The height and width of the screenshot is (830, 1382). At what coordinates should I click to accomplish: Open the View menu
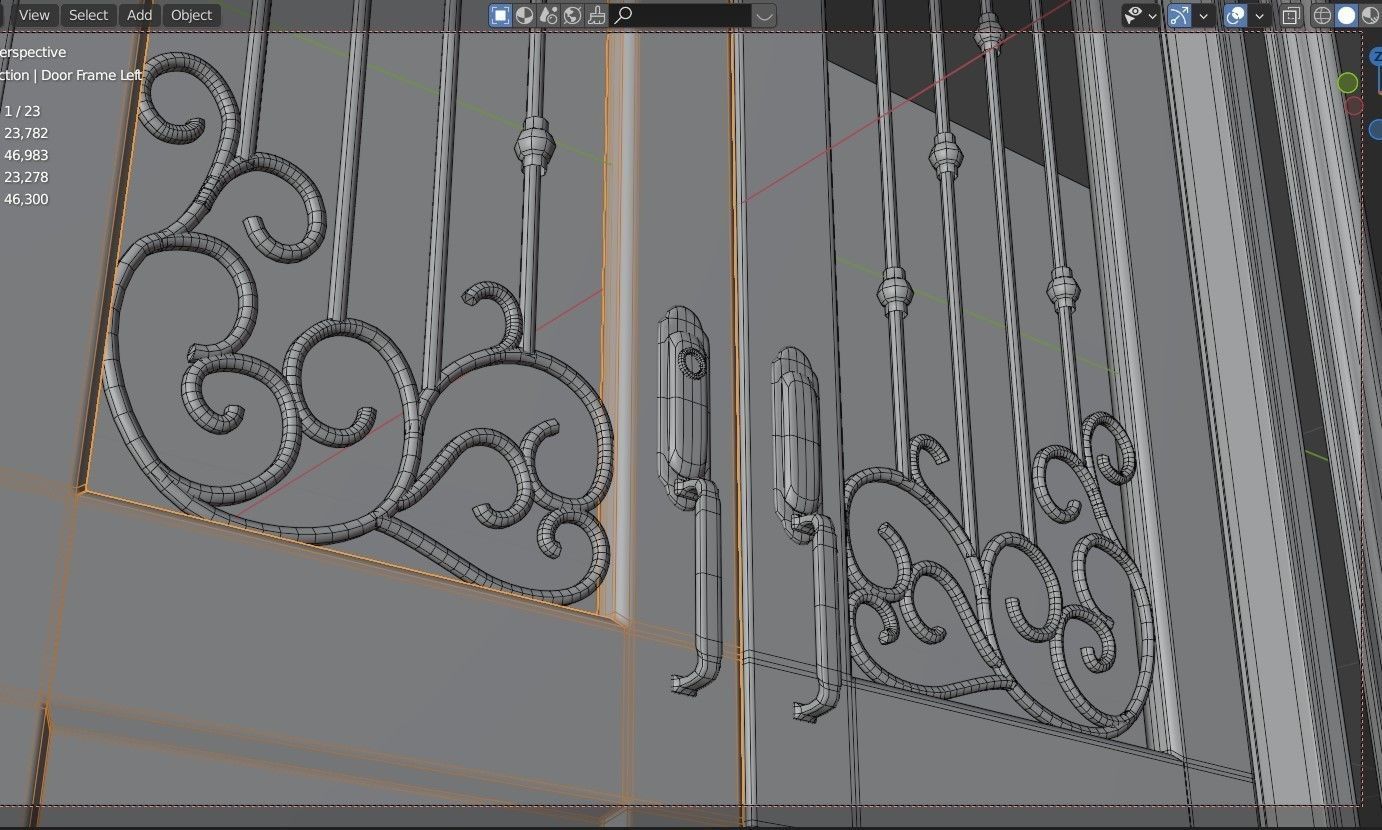34,15
